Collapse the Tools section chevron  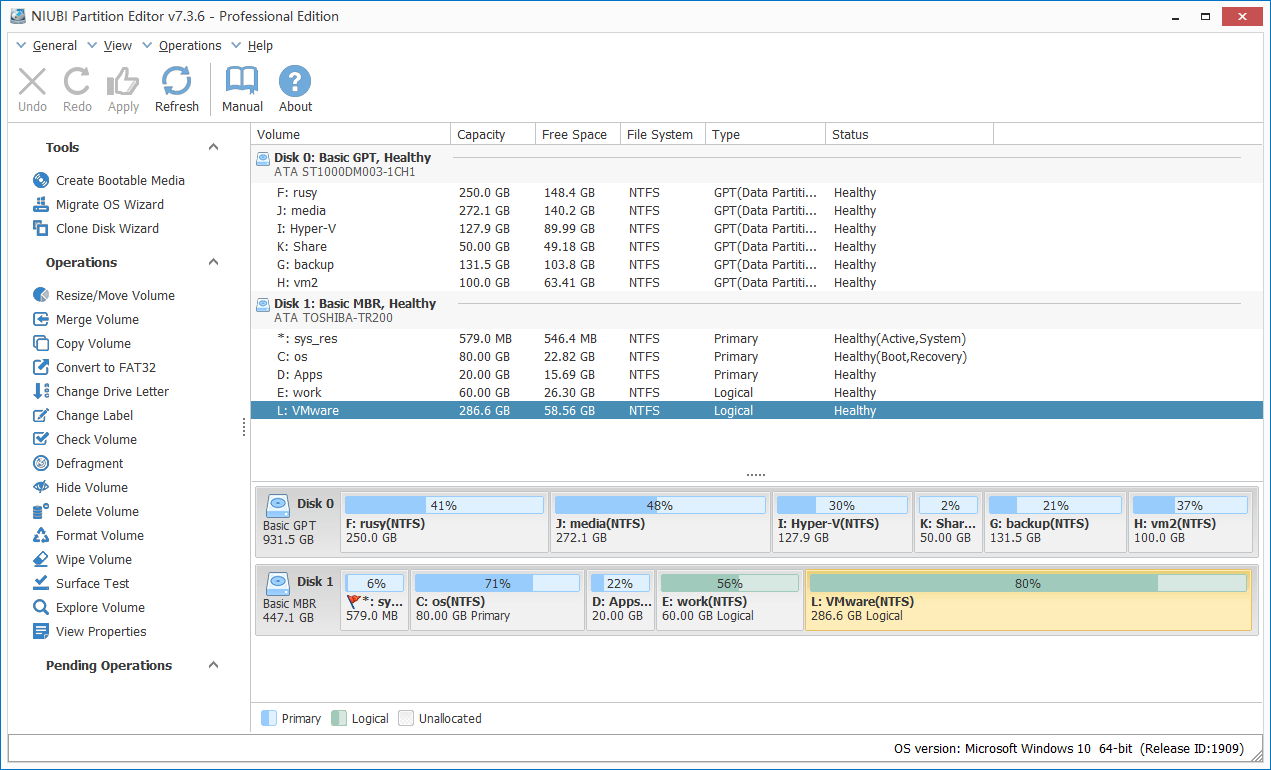coord(213,147)
